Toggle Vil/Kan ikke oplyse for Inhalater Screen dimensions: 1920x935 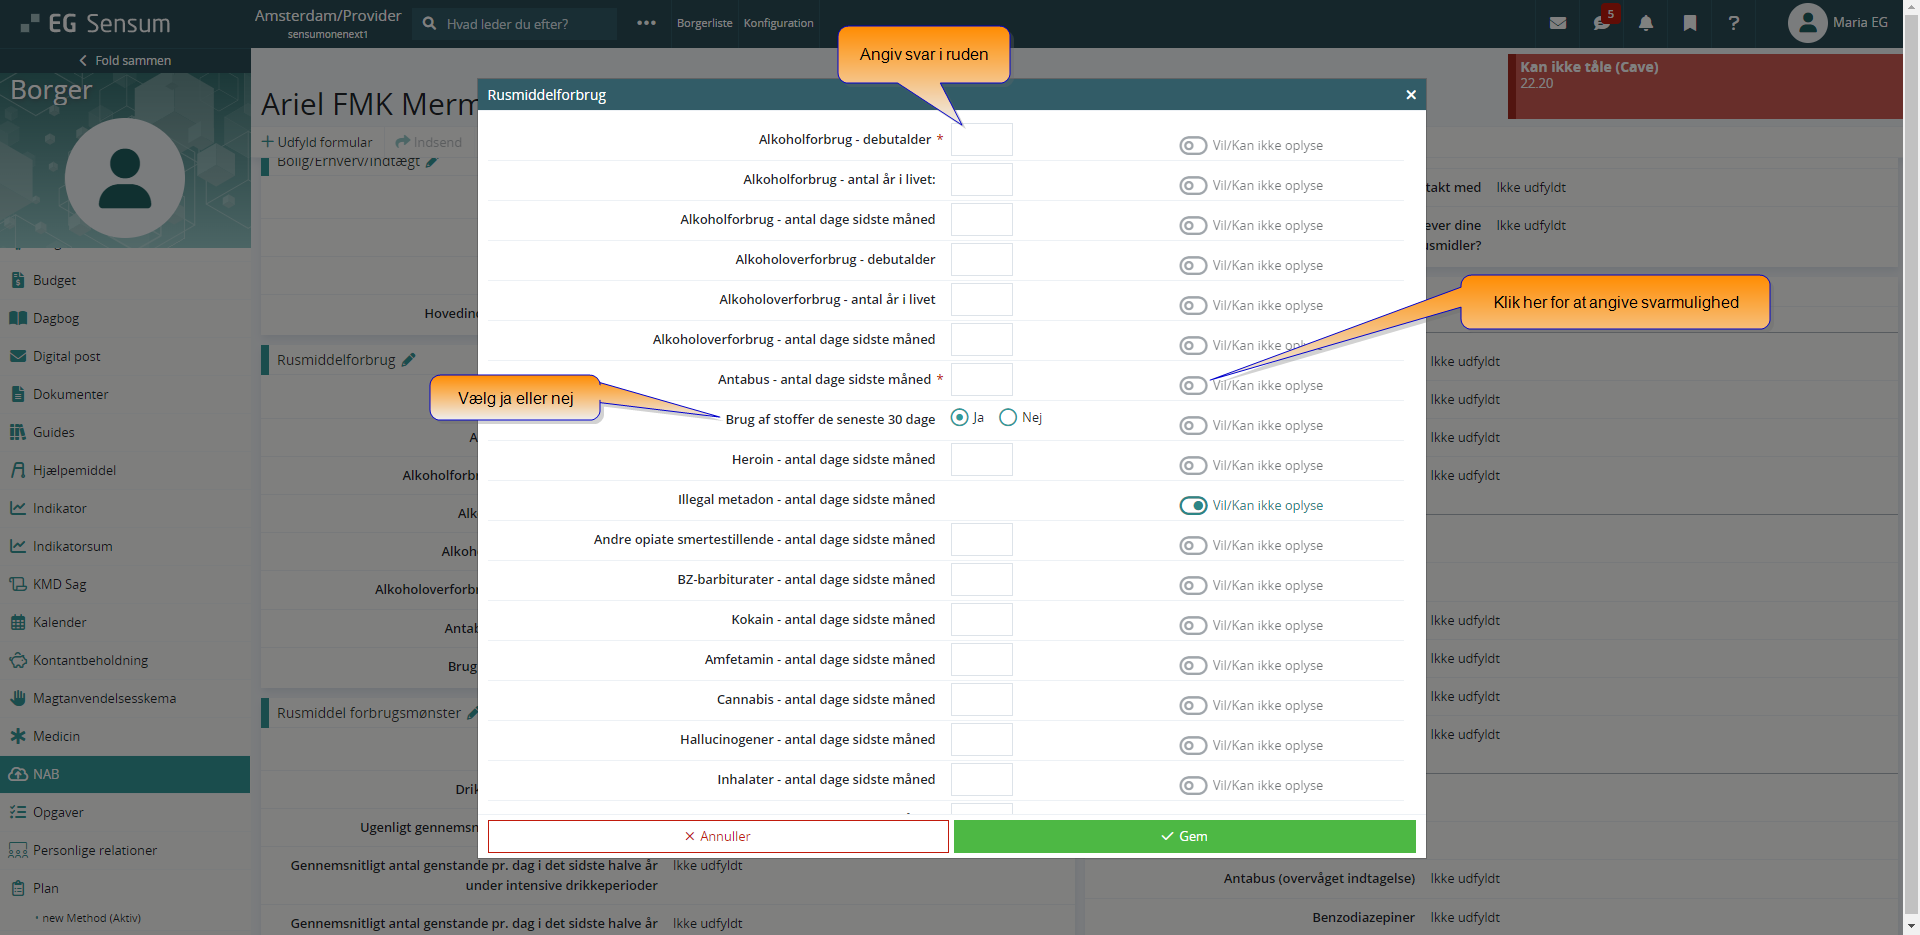pos(1193,785)
